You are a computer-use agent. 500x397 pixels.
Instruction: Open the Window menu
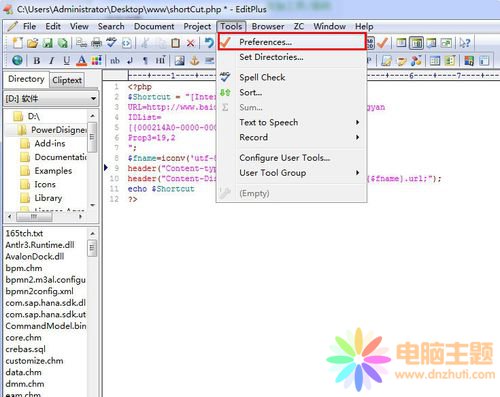click(329, 26)
